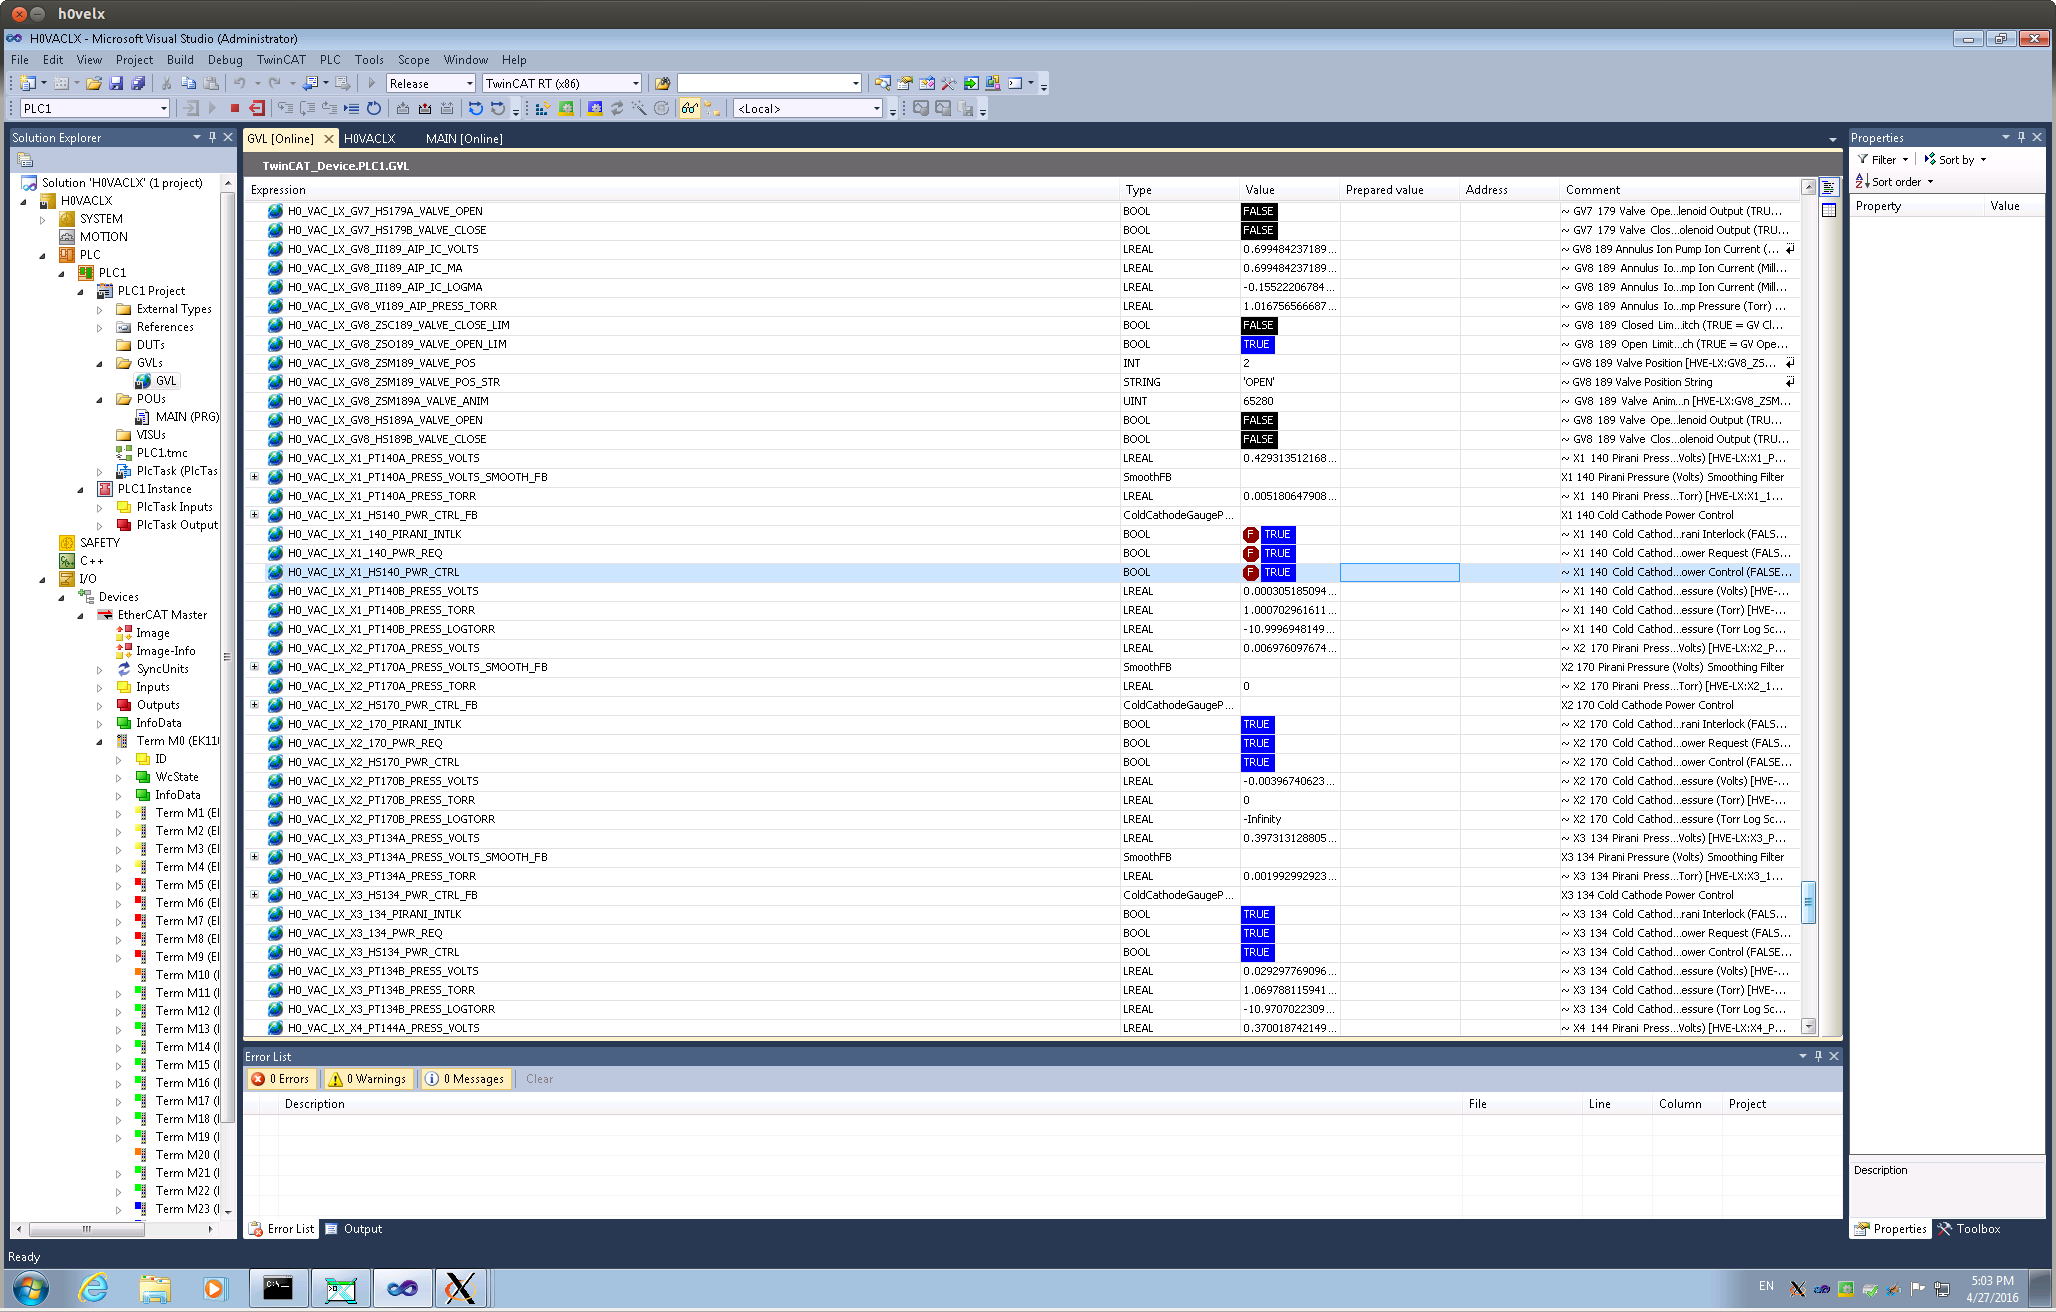This screenshot has width=2056, height=1312.
Task: Switch to the Output tab
Action: (354, 1229)
